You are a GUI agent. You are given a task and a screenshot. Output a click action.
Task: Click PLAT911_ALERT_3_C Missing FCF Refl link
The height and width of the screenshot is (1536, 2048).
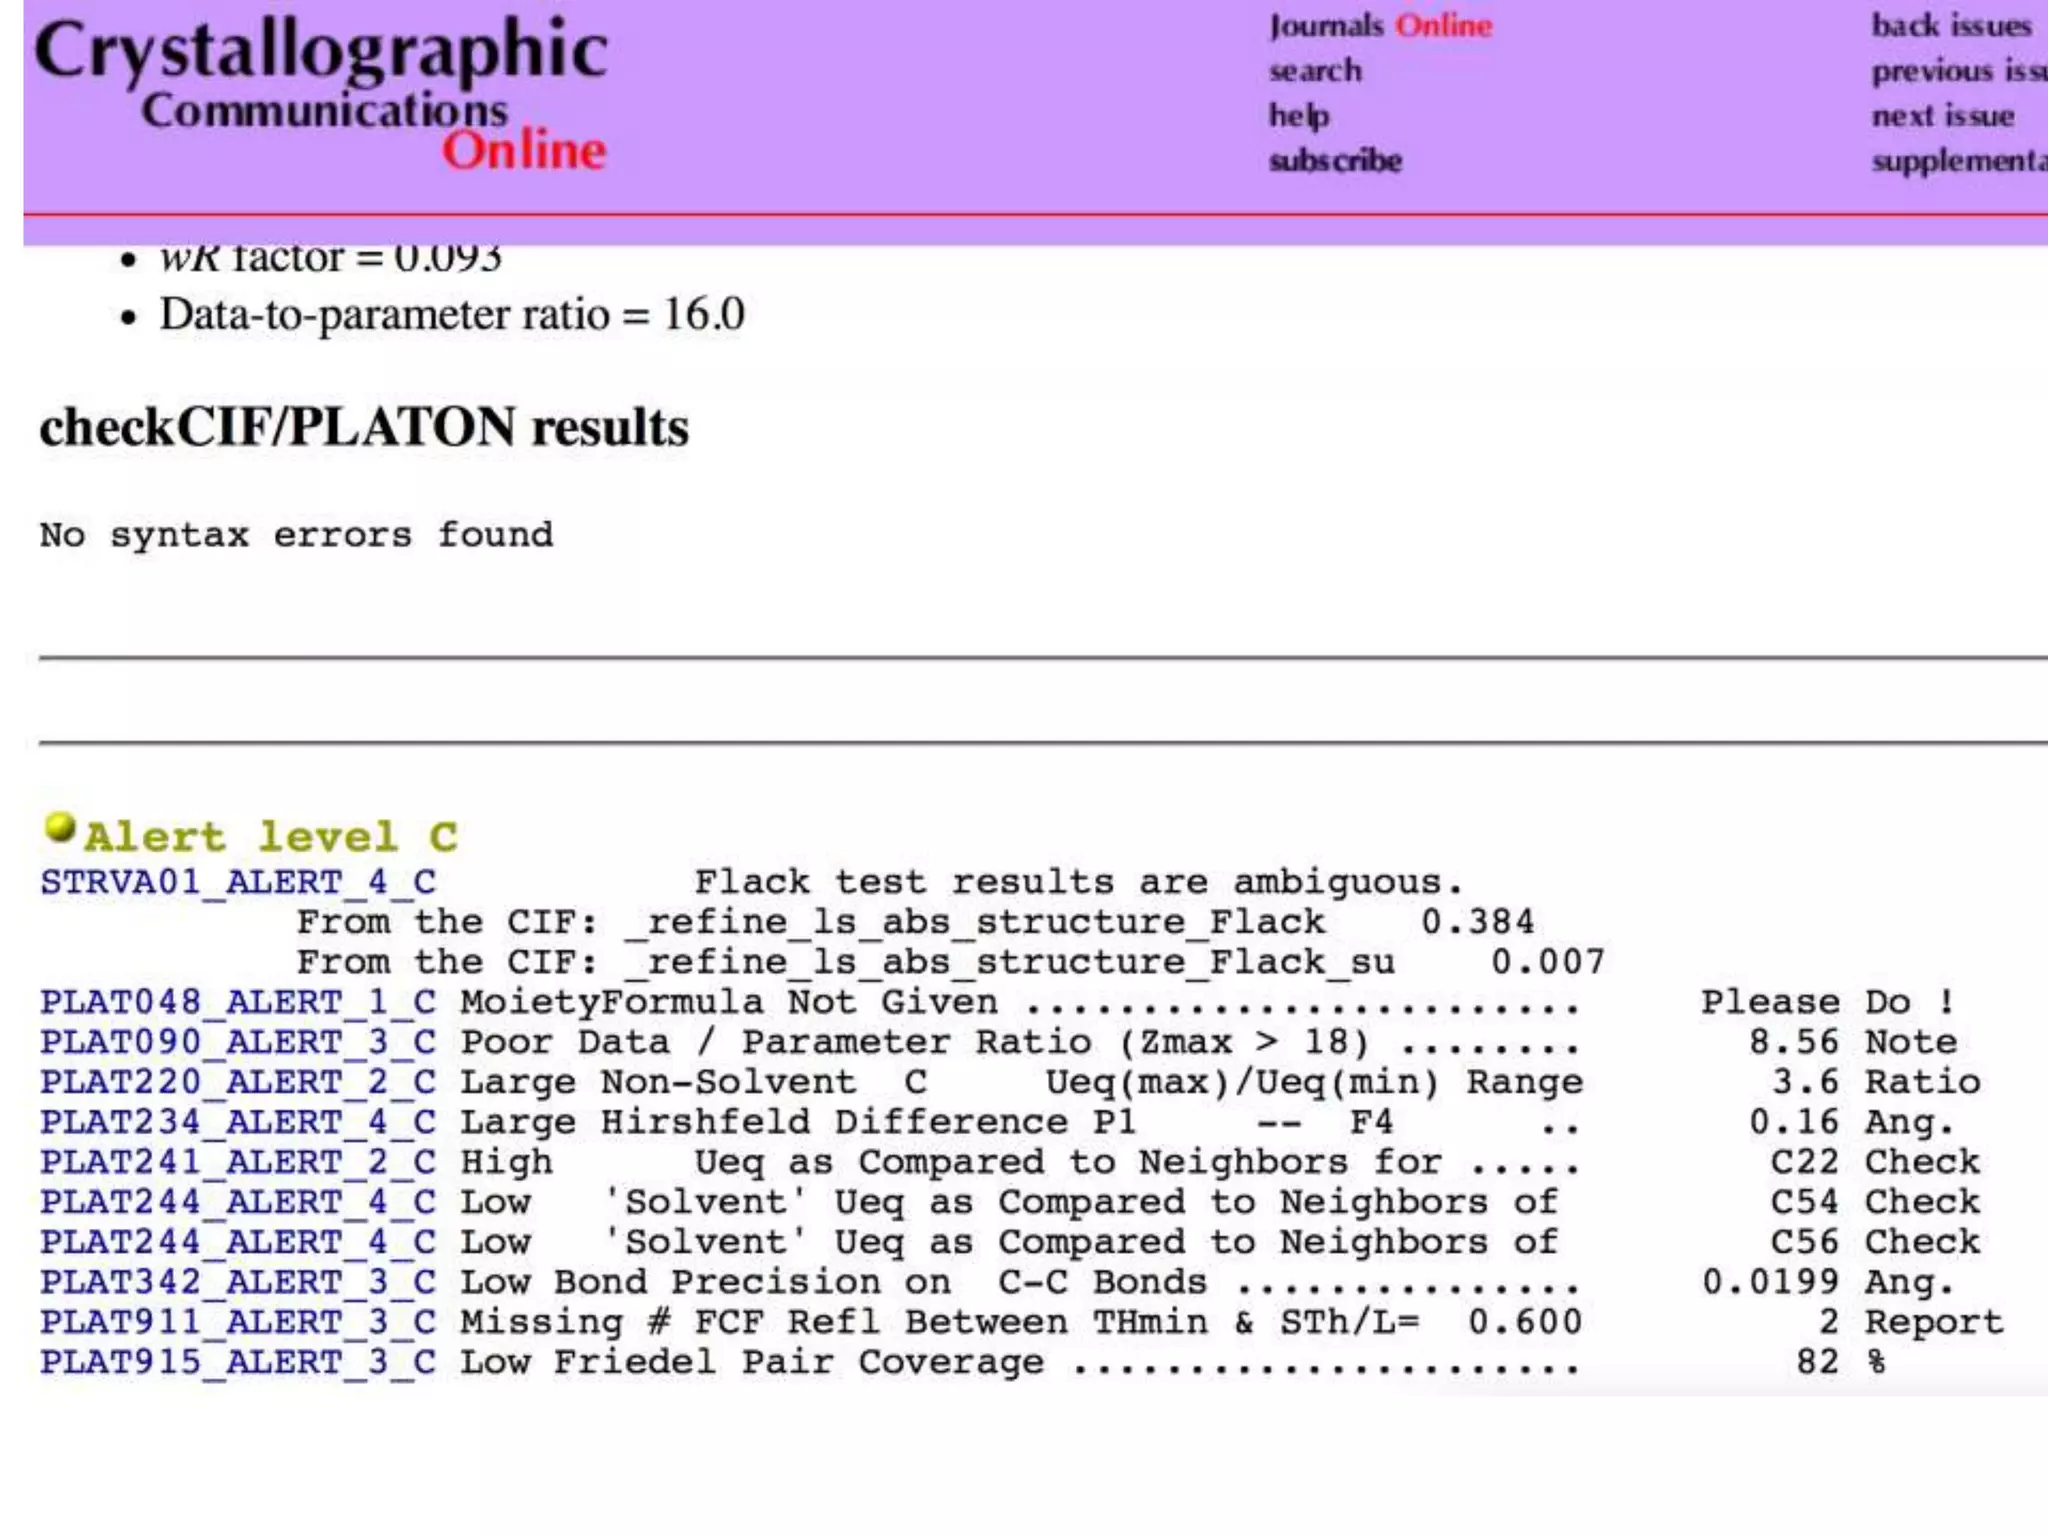pos(238,1323)
